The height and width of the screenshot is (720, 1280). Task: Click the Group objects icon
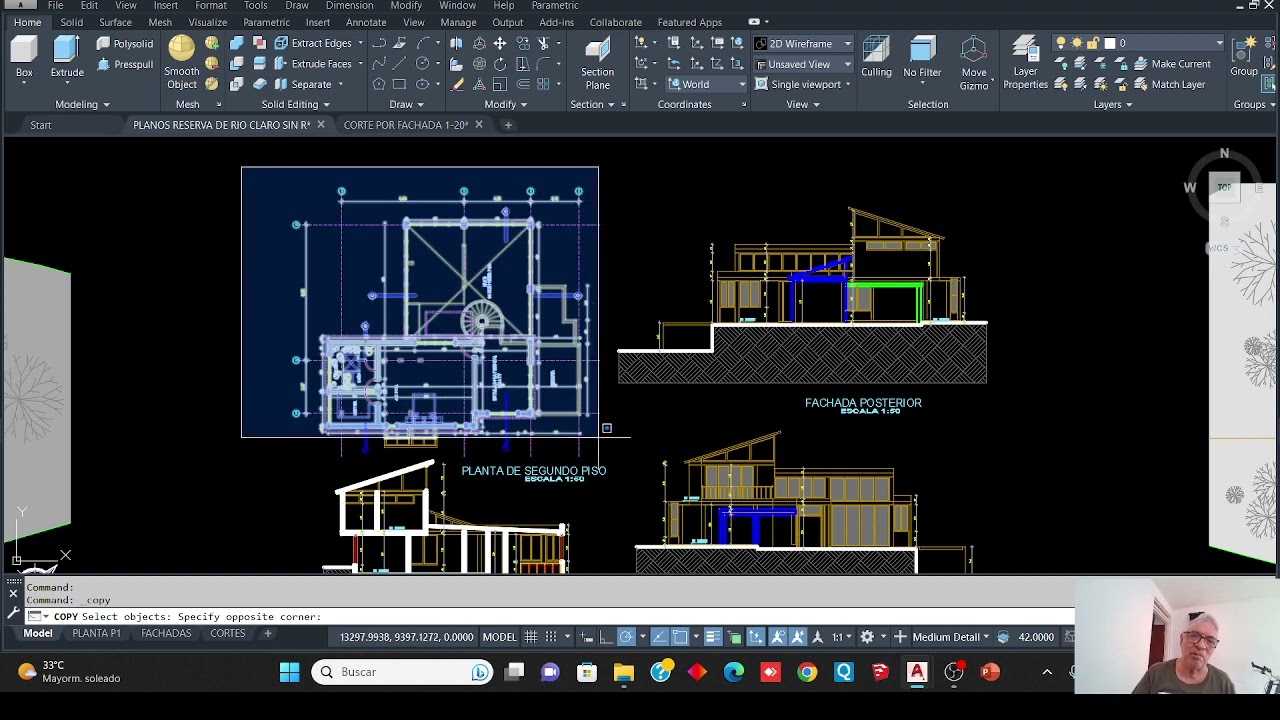1245,57
